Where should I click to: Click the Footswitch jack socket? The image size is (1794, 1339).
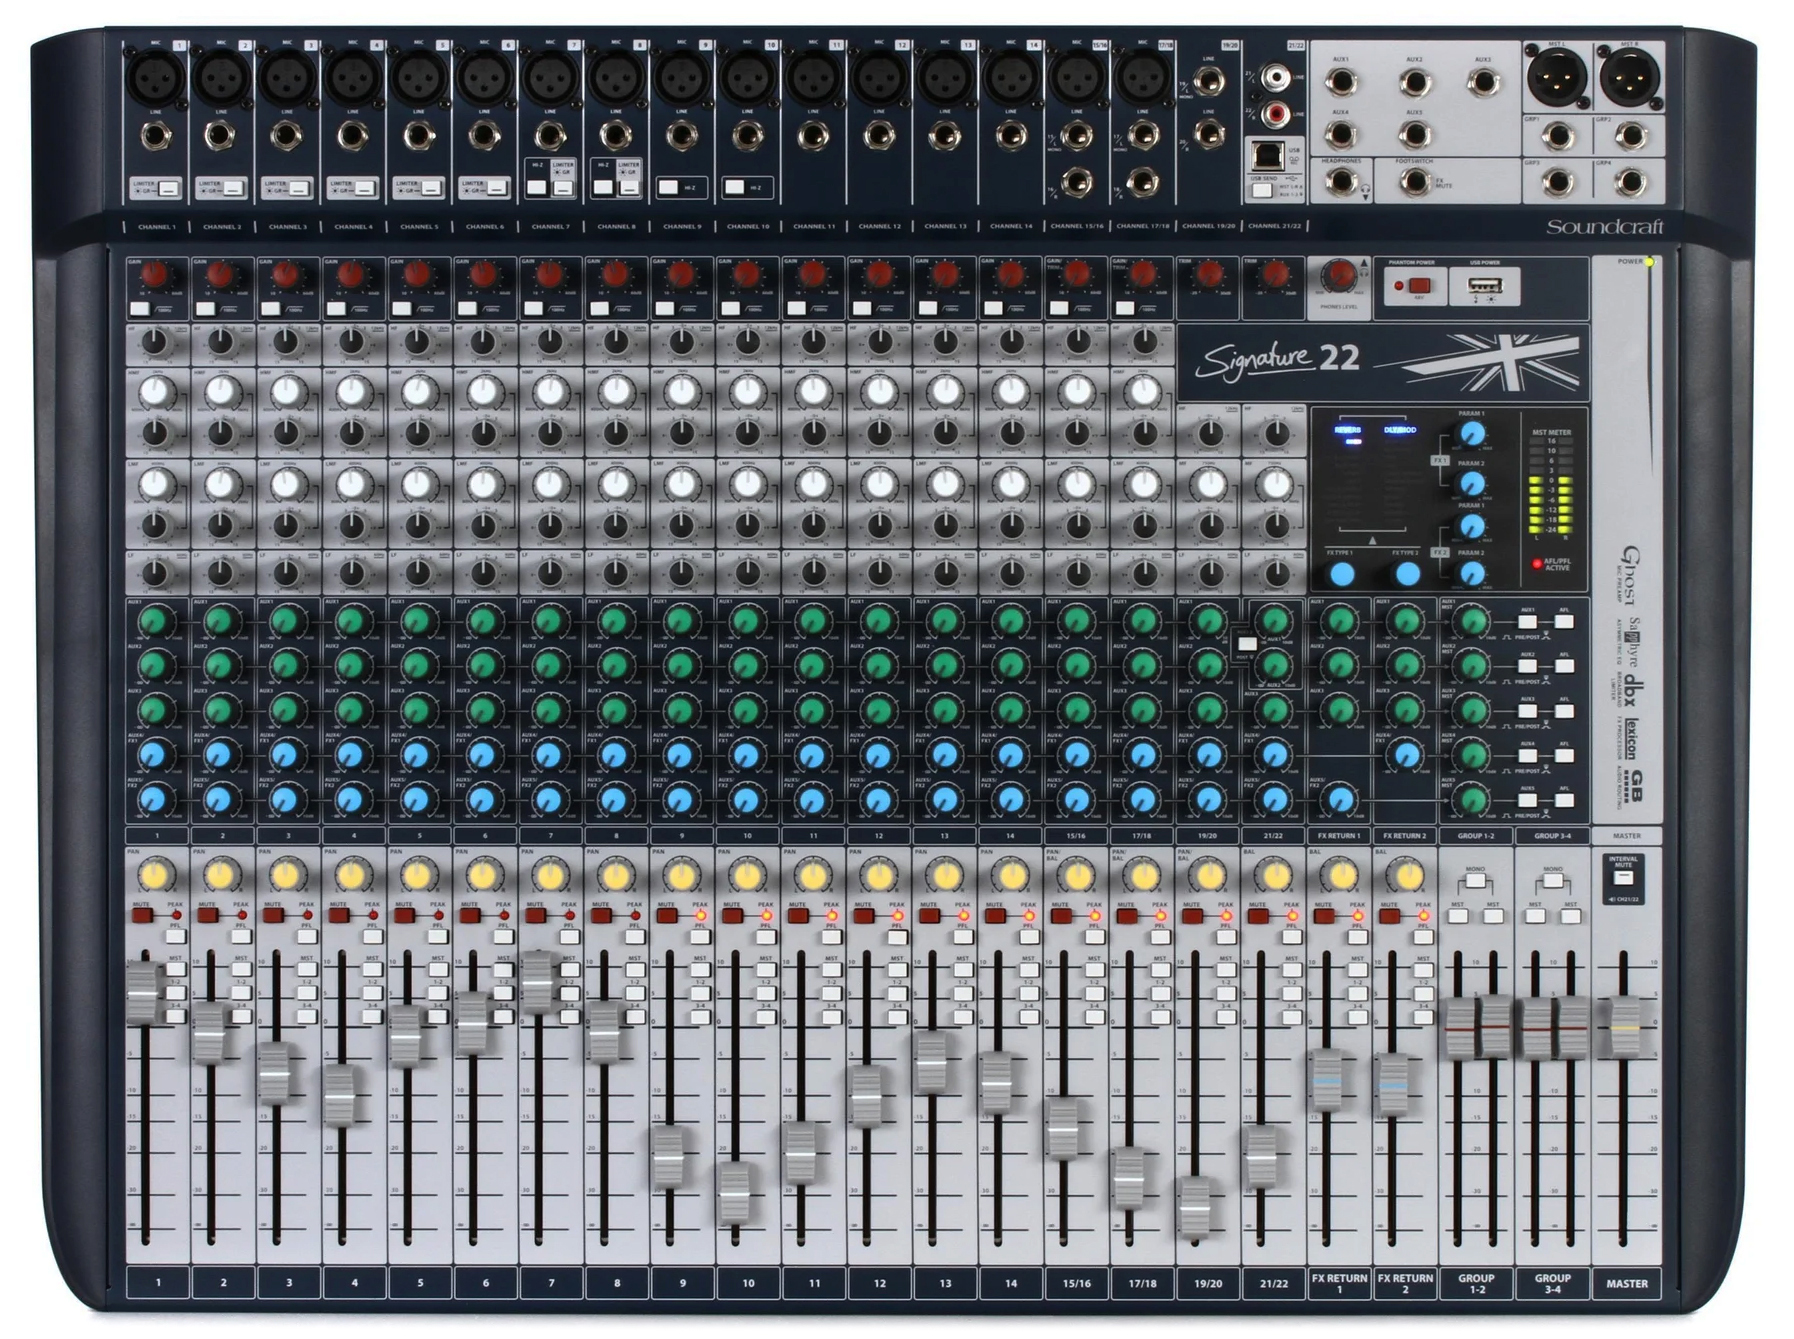1414,181
